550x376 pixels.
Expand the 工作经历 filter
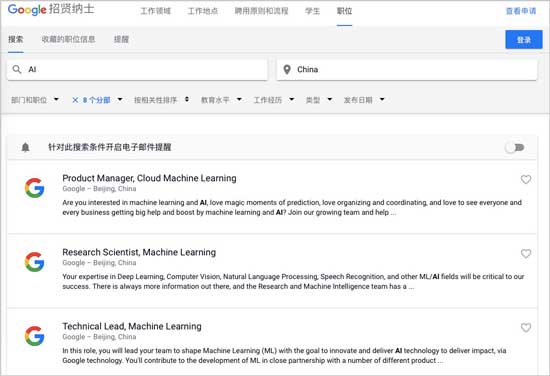click(x=274, y=100)
